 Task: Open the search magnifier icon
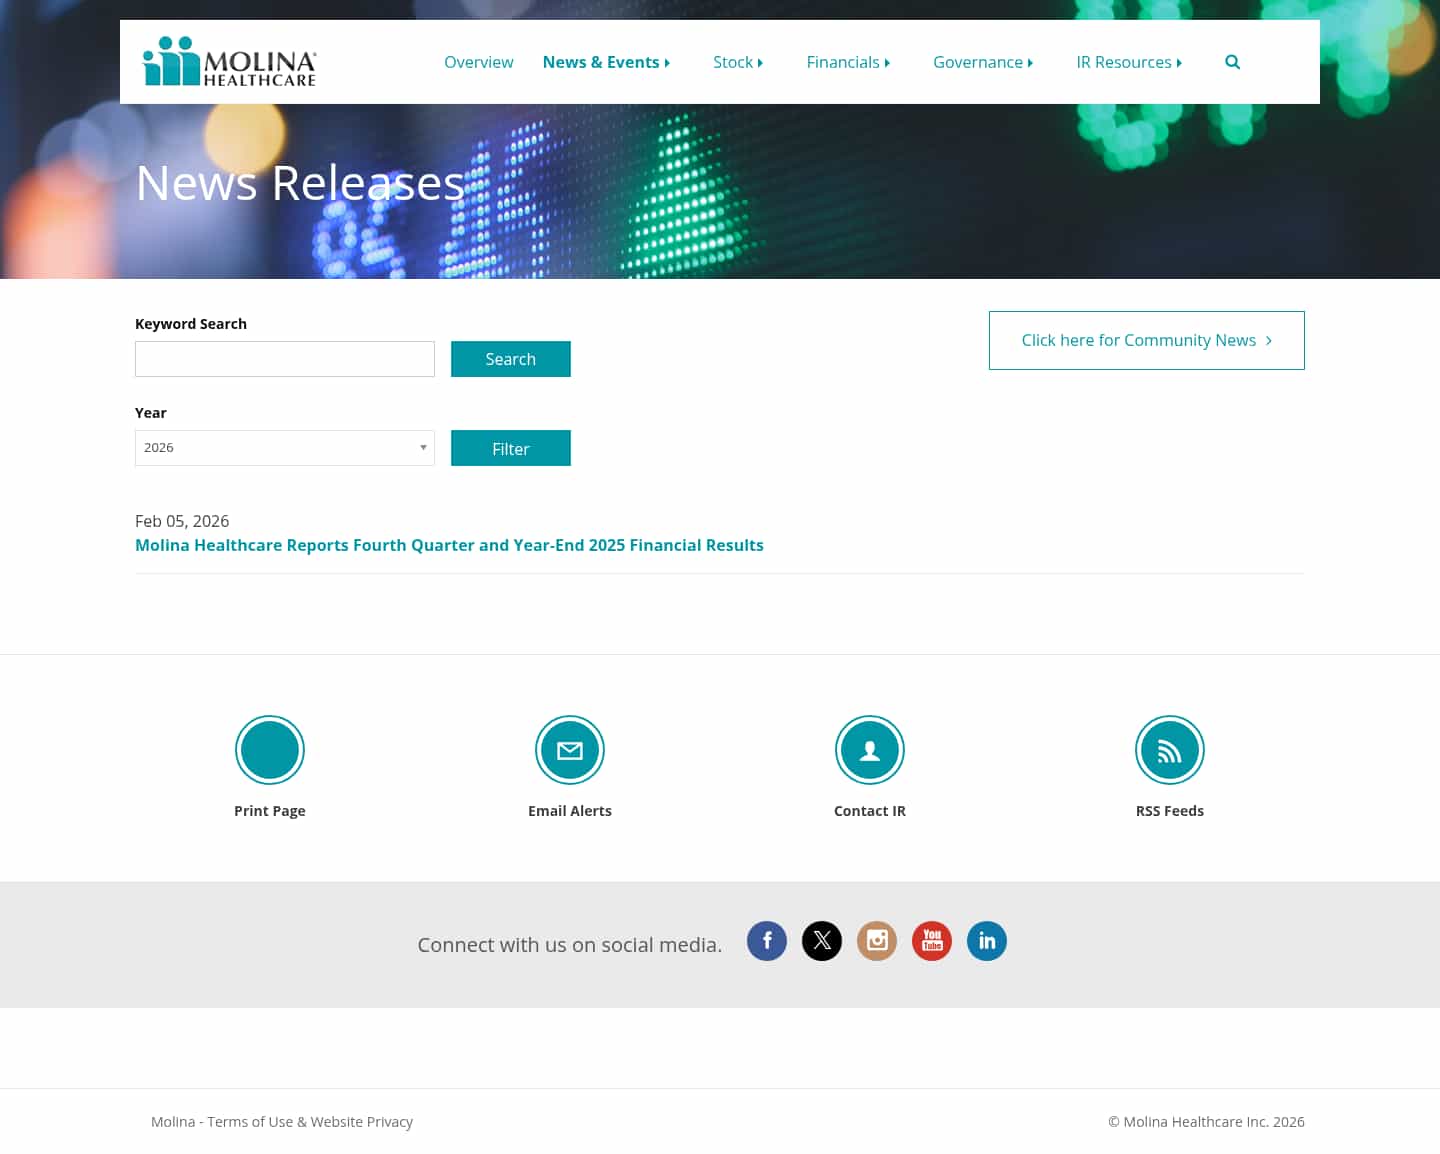click(1232, 61)
